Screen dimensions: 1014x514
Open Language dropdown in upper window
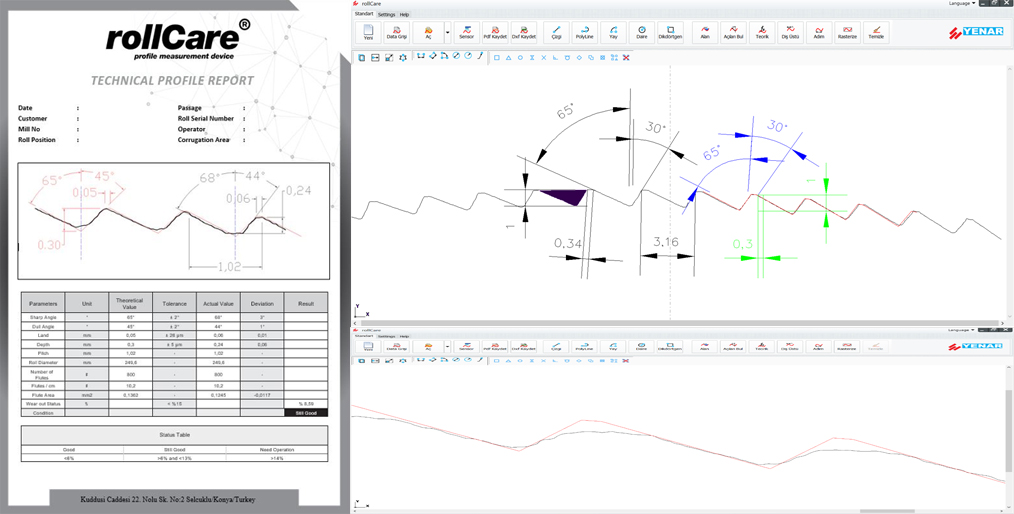click(x=963, y=3)
